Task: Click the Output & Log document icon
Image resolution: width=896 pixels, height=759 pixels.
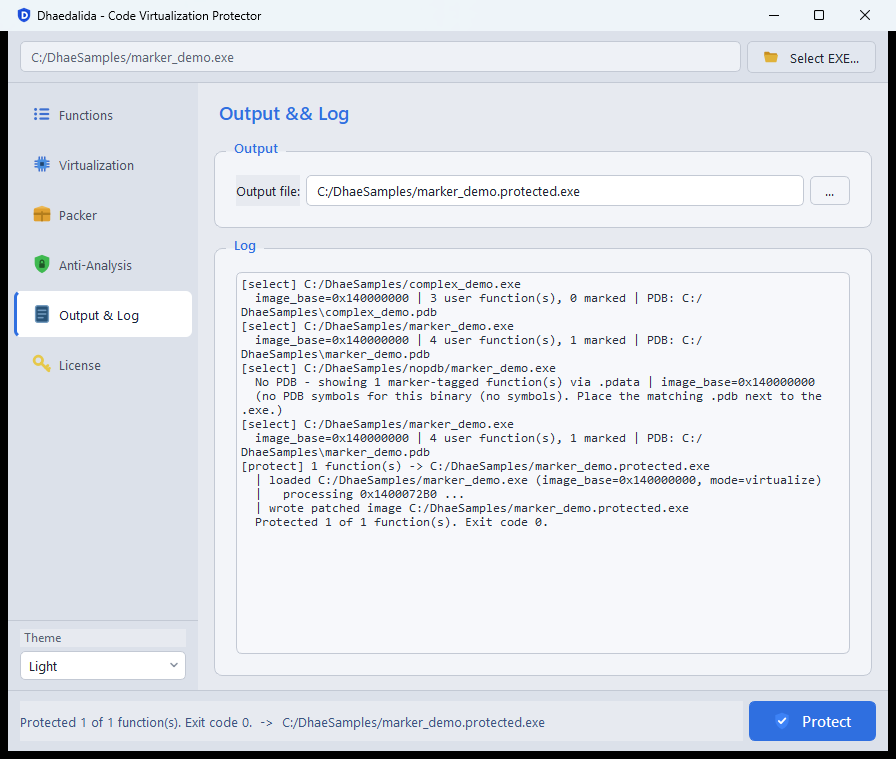Action: [41, 314]
